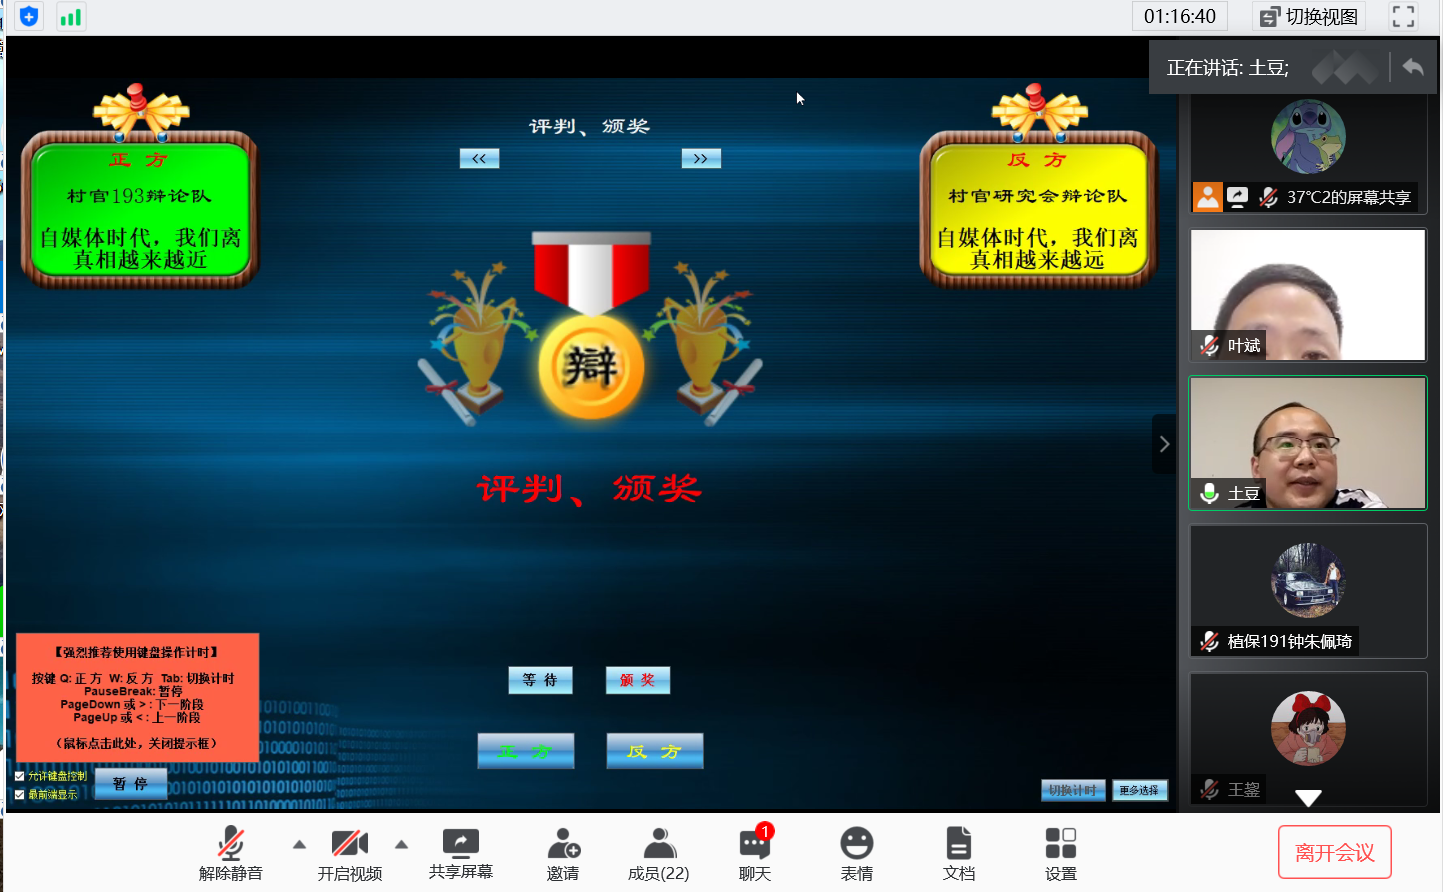
Task: Click the red 离开会议 button
Action: (1334, 852)
